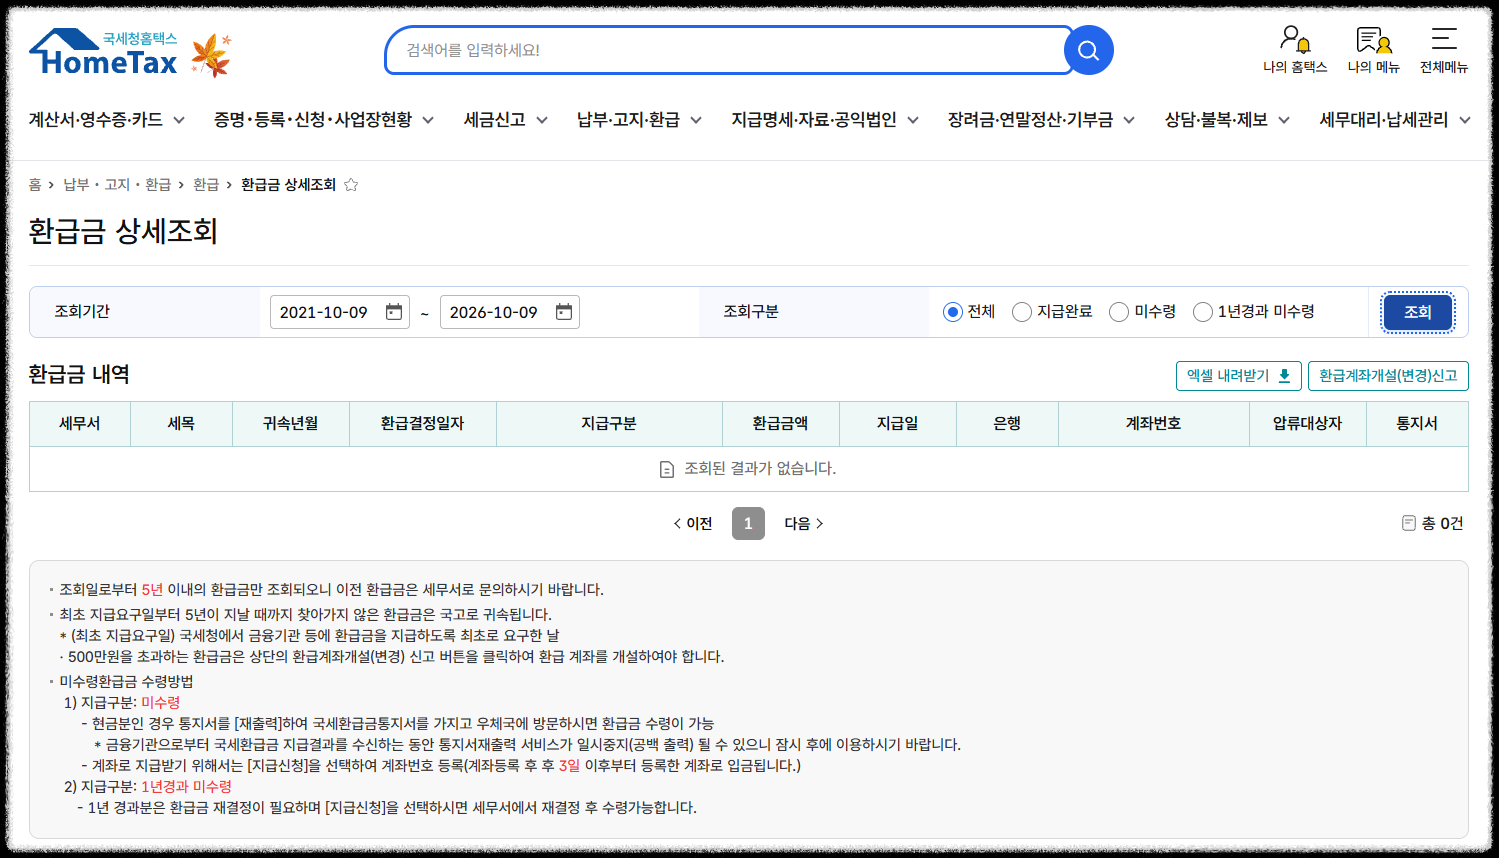The image size is (1499, 858).
Task: Expand the 계산서·영수증·카드 menu
Action: (x=107, y=120)
